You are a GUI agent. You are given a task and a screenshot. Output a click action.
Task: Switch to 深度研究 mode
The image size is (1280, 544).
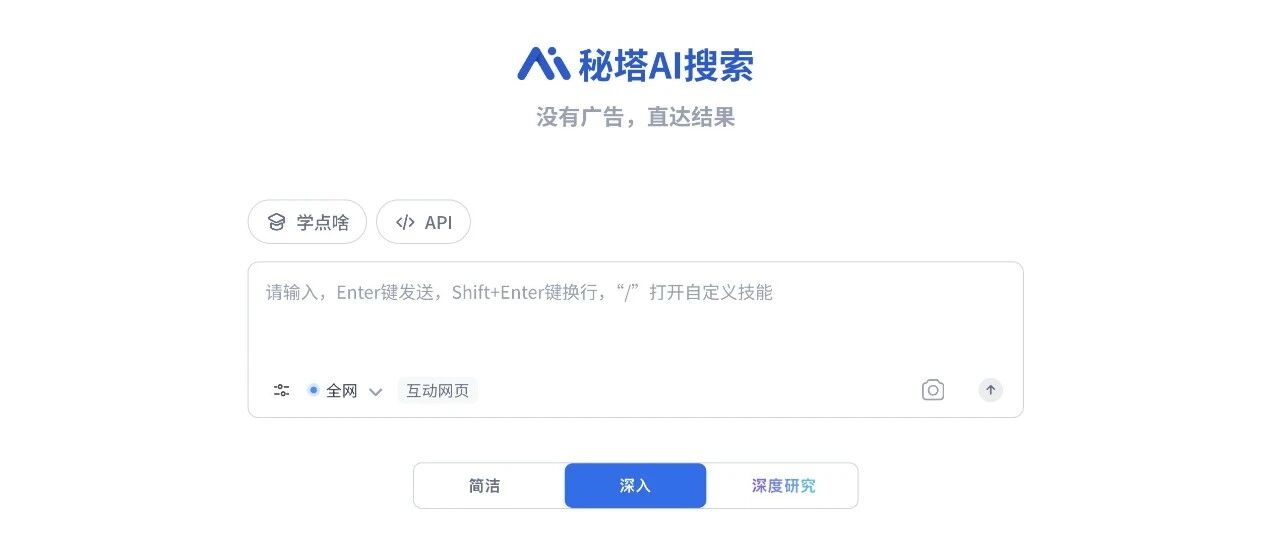pyautogui.click(x=783, y=486)
